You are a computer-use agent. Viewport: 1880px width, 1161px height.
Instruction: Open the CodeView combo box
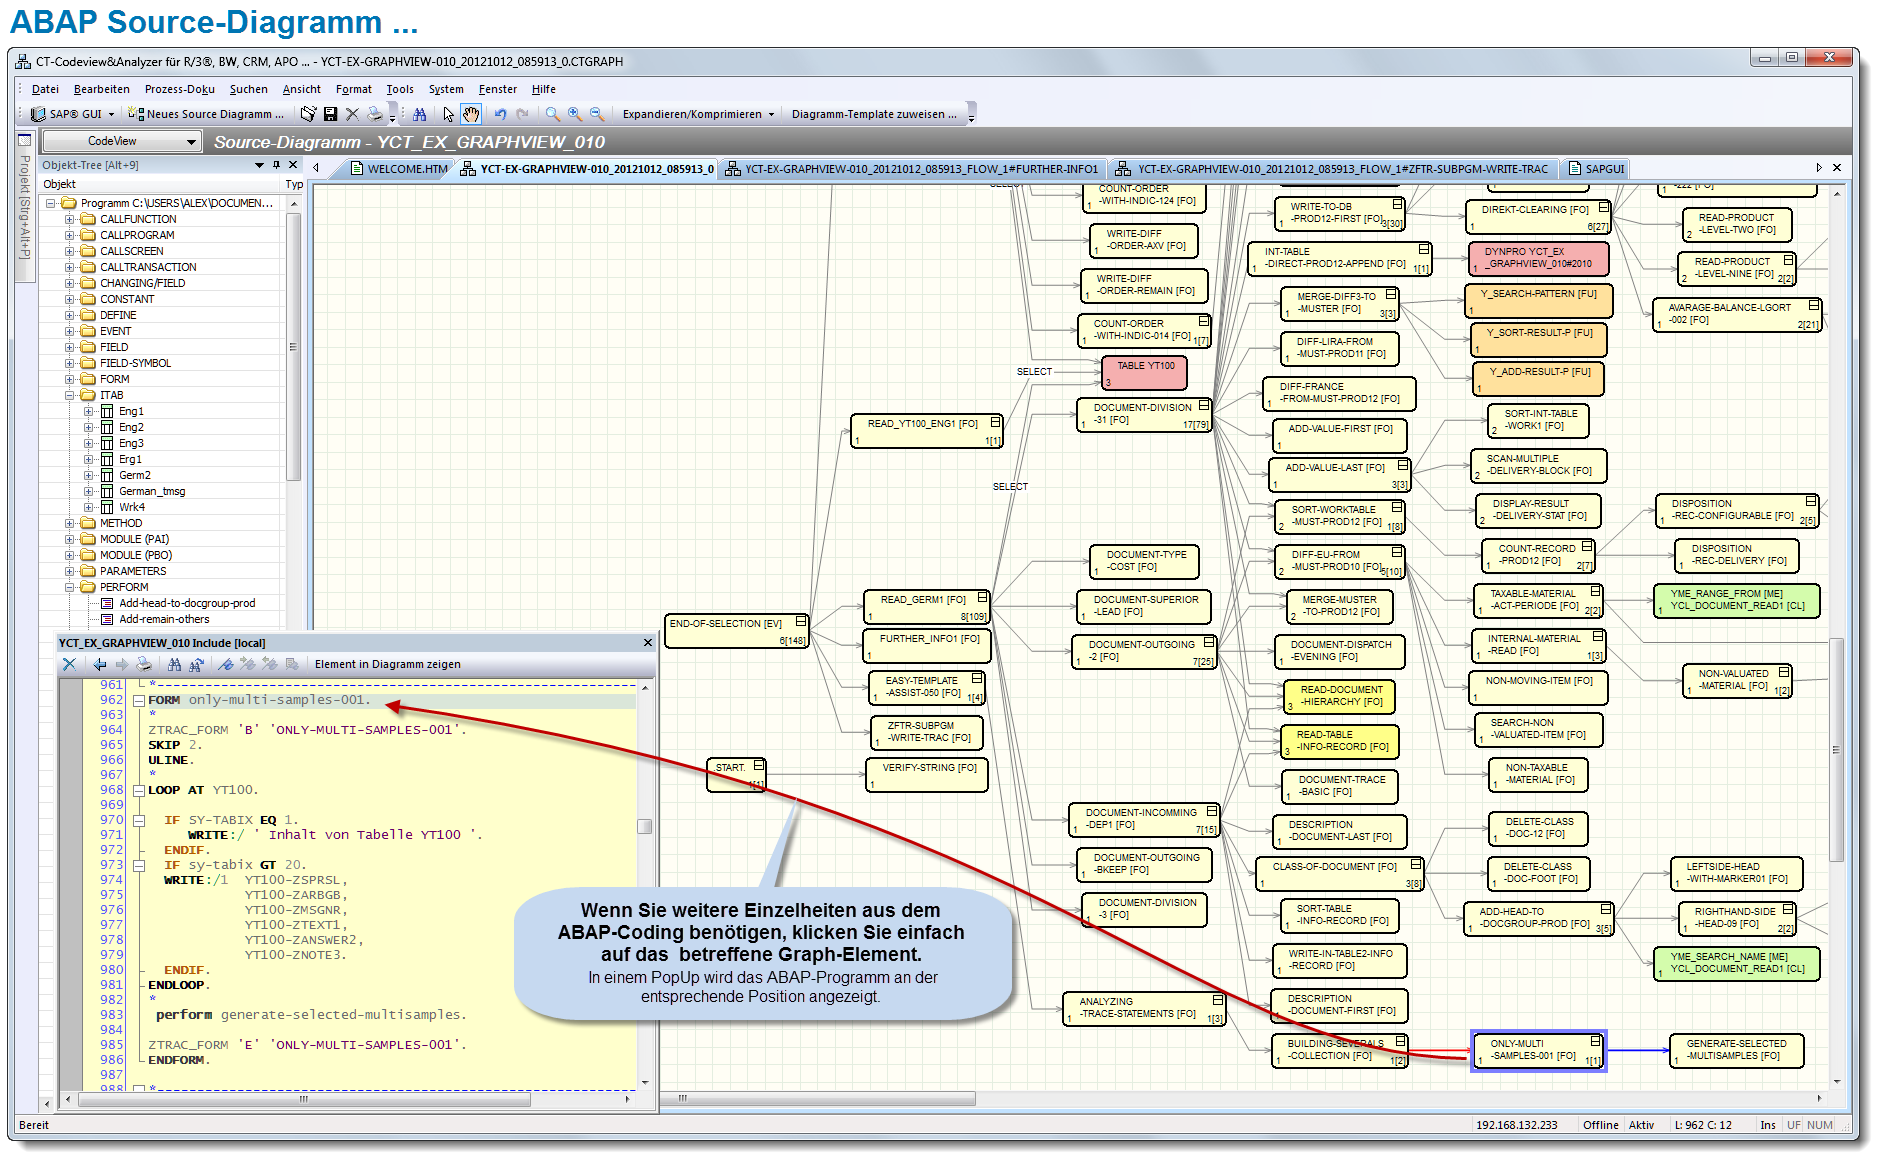[120, 141]
